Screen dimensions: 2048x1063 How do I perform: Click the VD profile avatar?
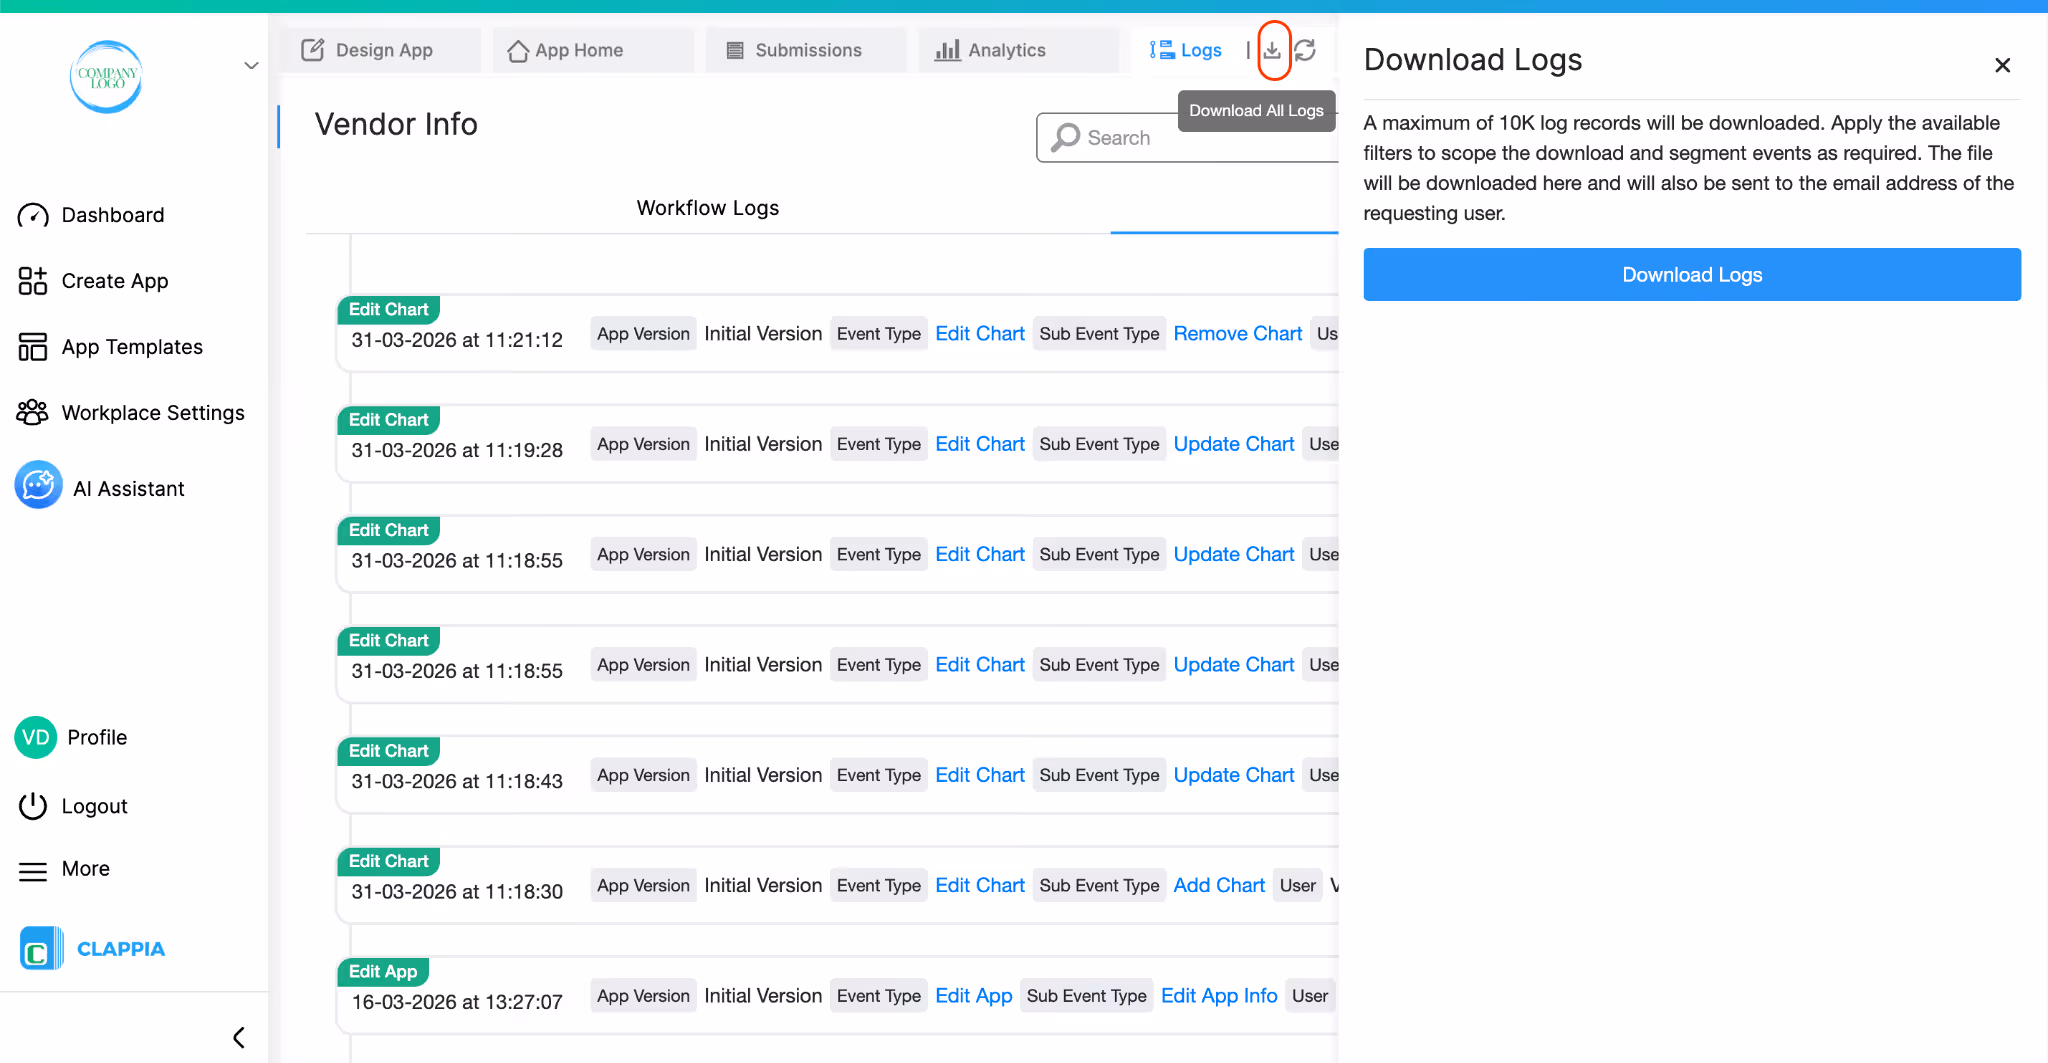point(36,738)
